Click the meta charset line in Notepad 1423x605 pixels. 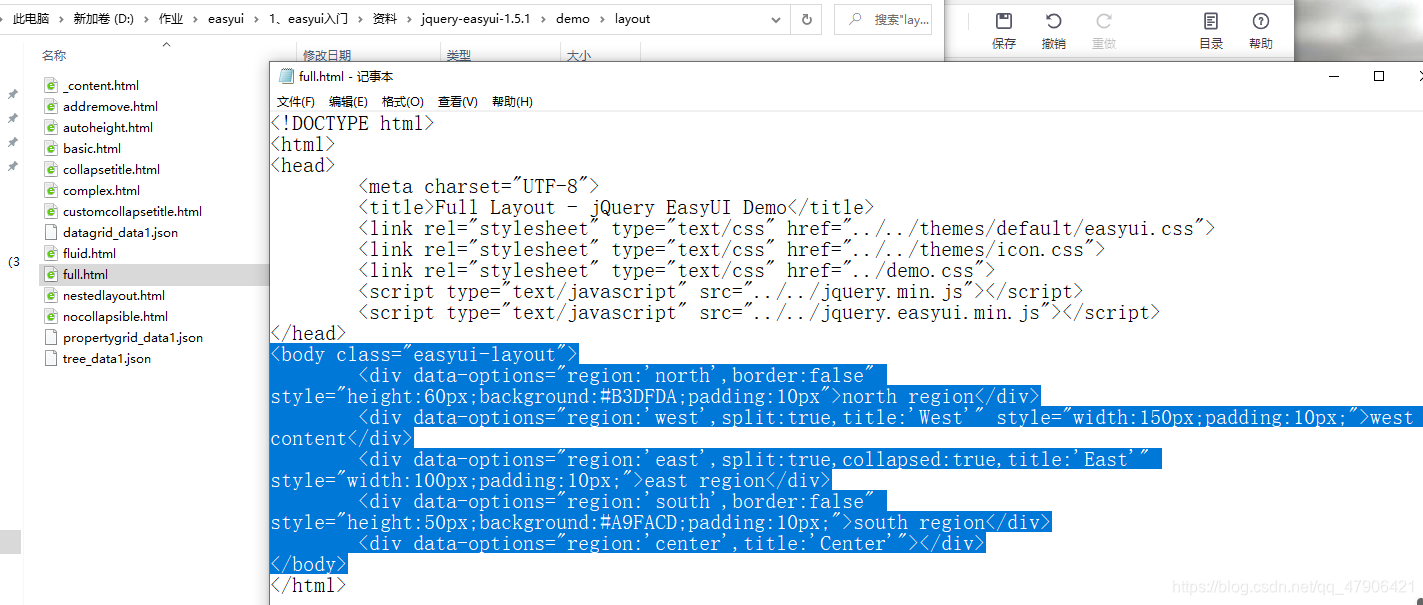(478, 187)
